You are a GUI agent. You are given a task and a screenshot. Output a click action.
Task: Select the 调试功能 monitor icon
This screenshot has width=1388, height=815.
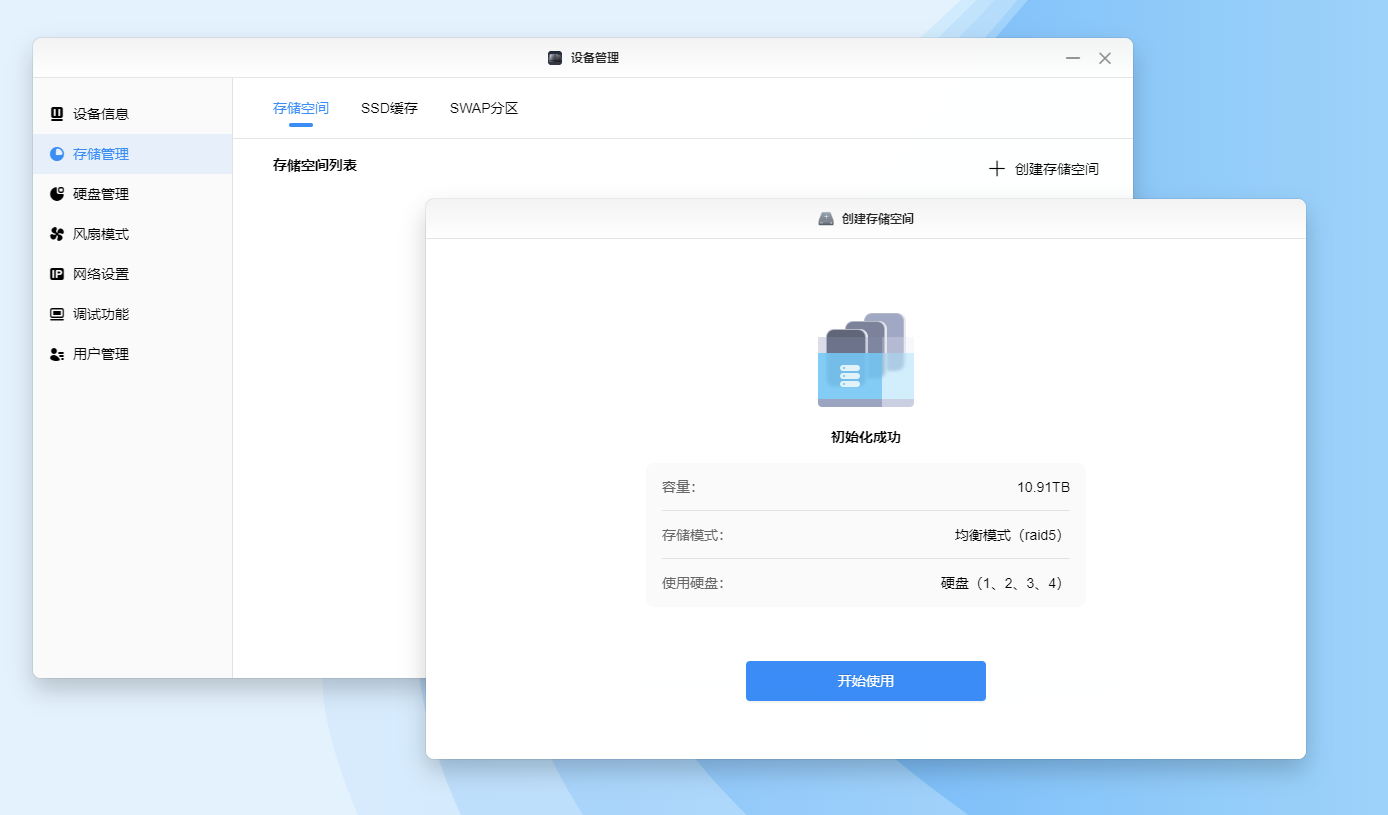(x=57, y=314)
